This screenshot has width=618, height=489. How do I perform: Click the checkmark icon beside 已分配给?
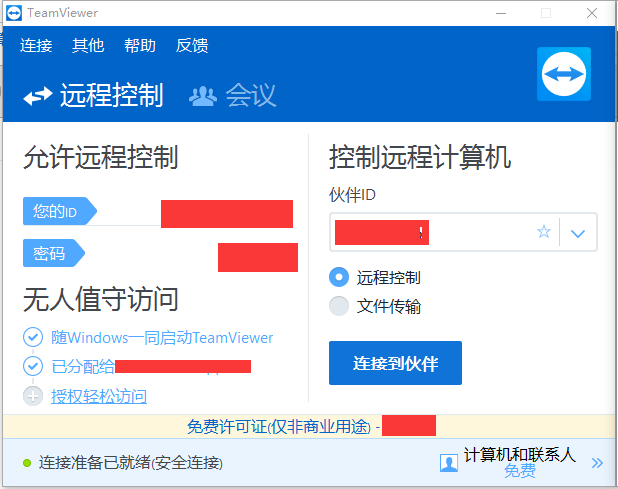click(33, 366)
